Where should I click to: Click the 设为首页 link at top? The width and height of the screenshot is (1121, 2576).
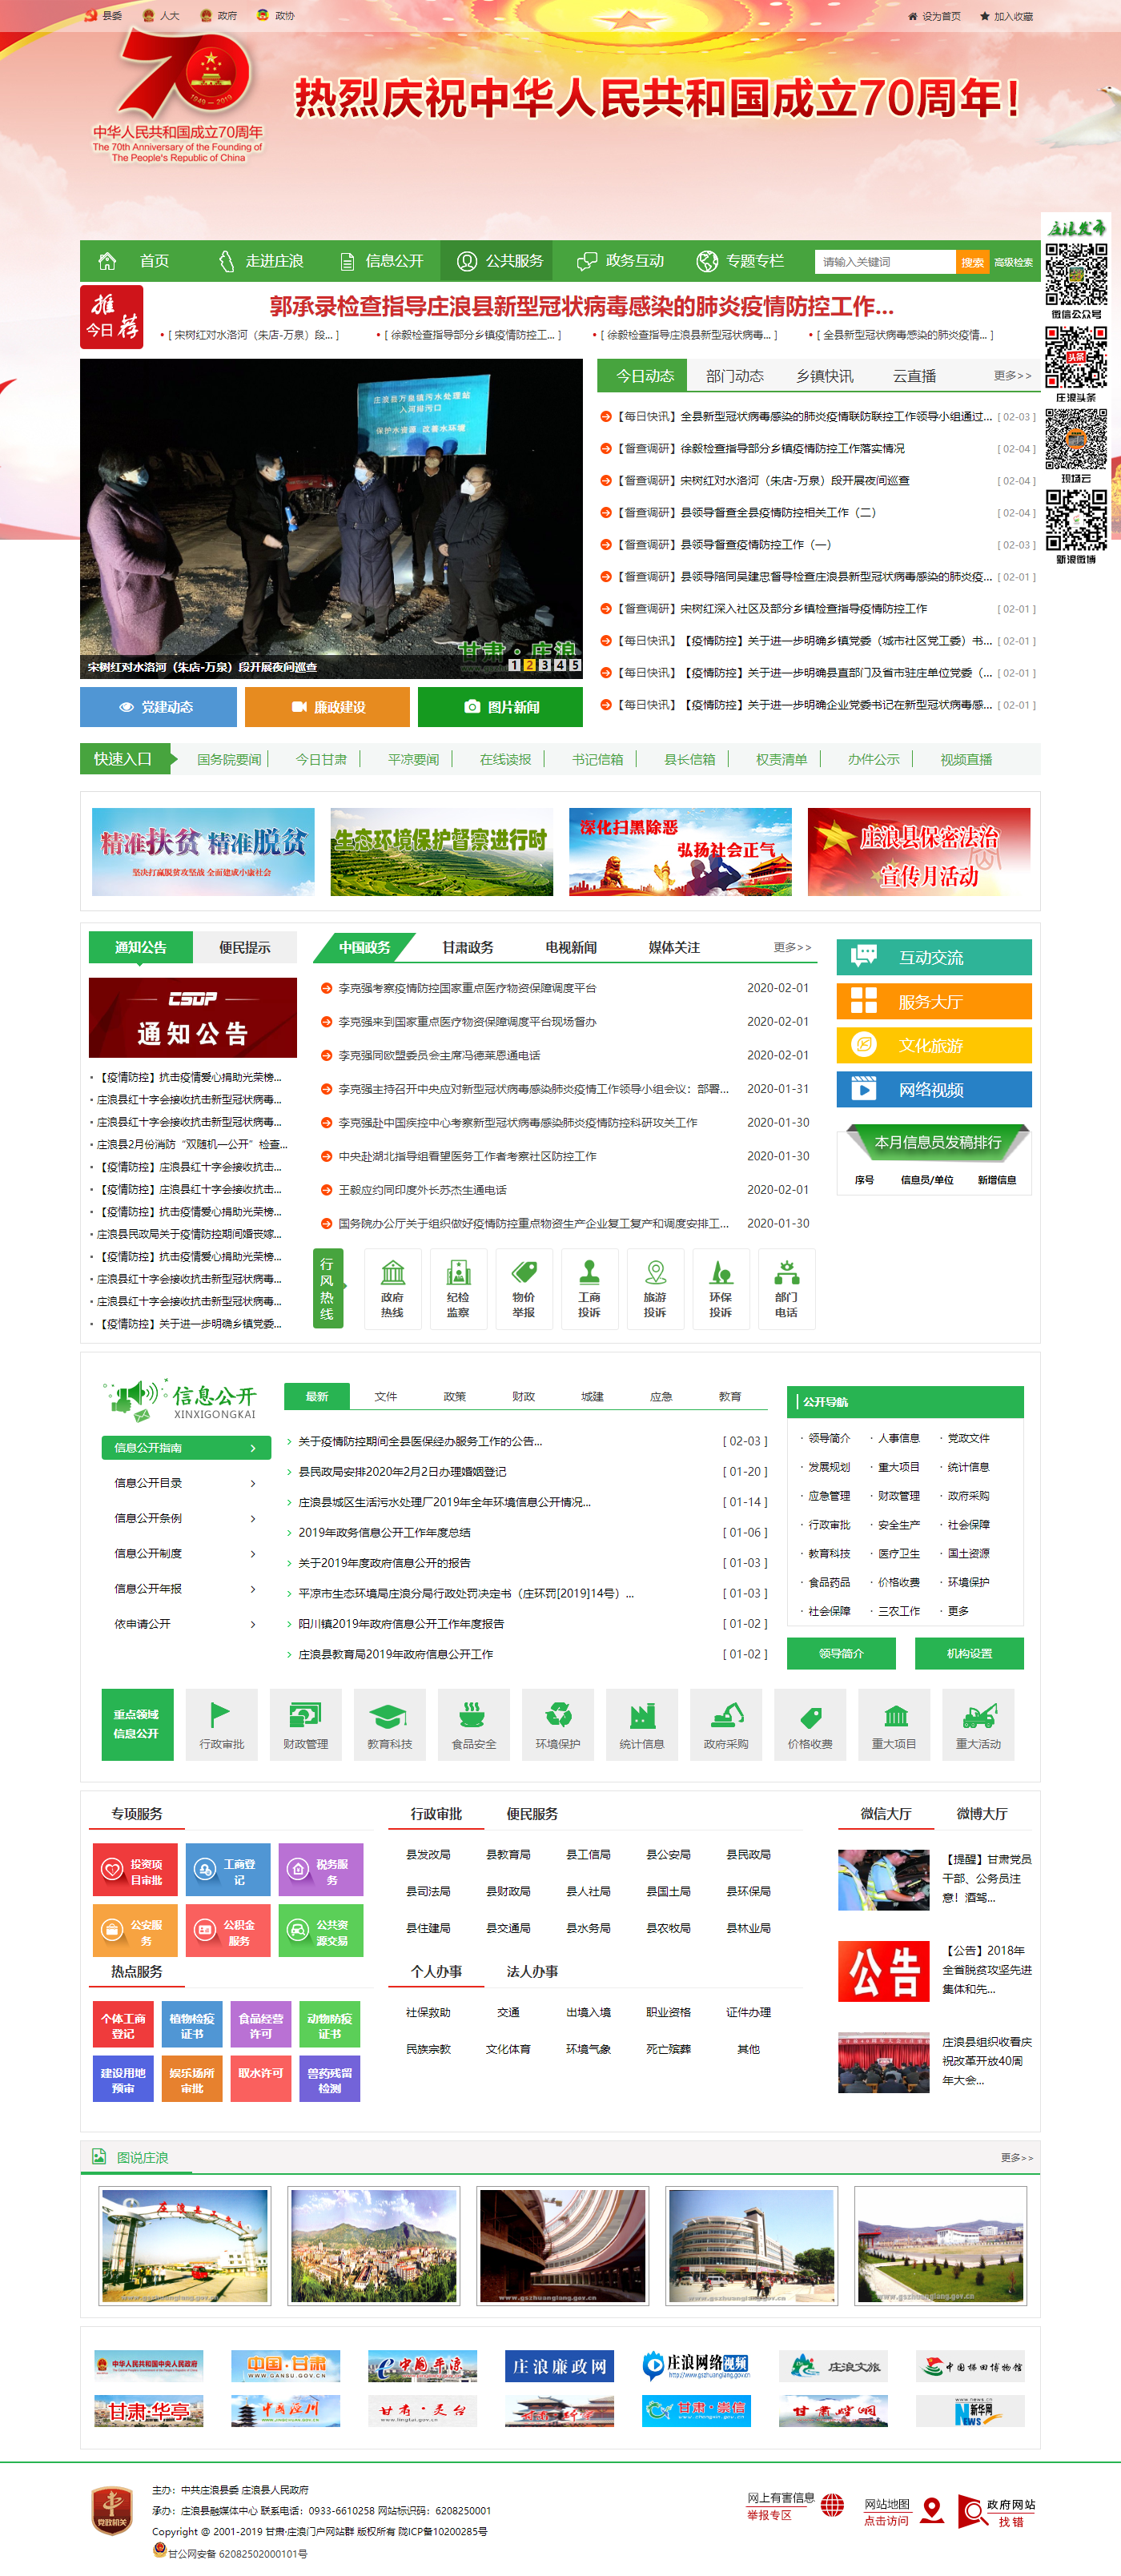click(934, 16)
